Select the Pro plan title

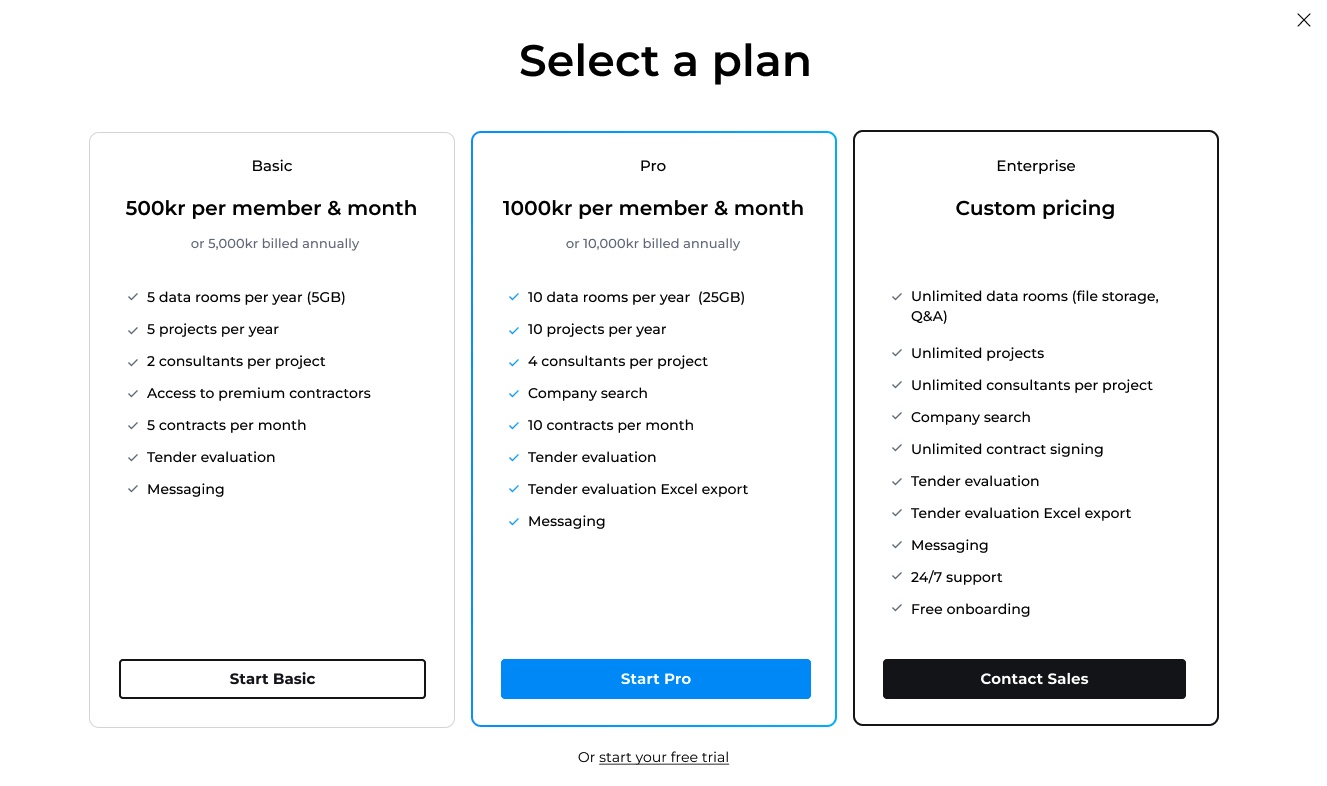pyautogui.click(x=653, y=166)
